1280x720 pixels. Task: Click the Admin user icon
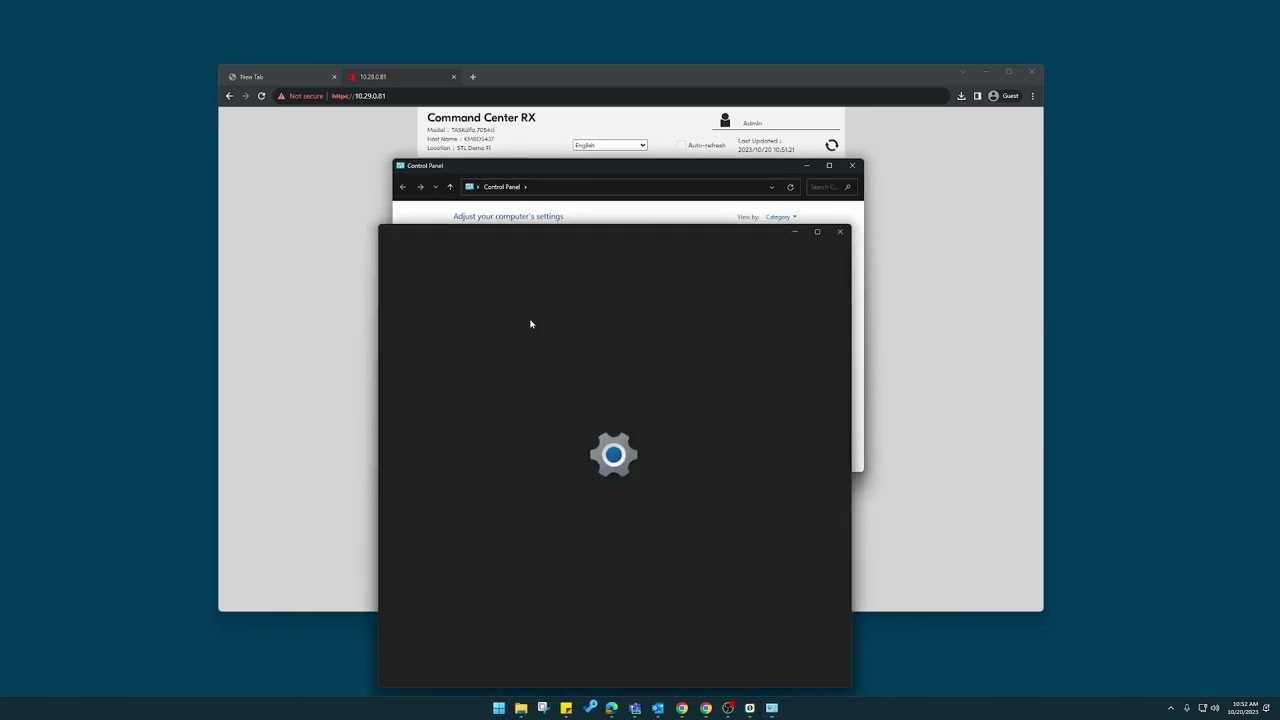point(725,120)
